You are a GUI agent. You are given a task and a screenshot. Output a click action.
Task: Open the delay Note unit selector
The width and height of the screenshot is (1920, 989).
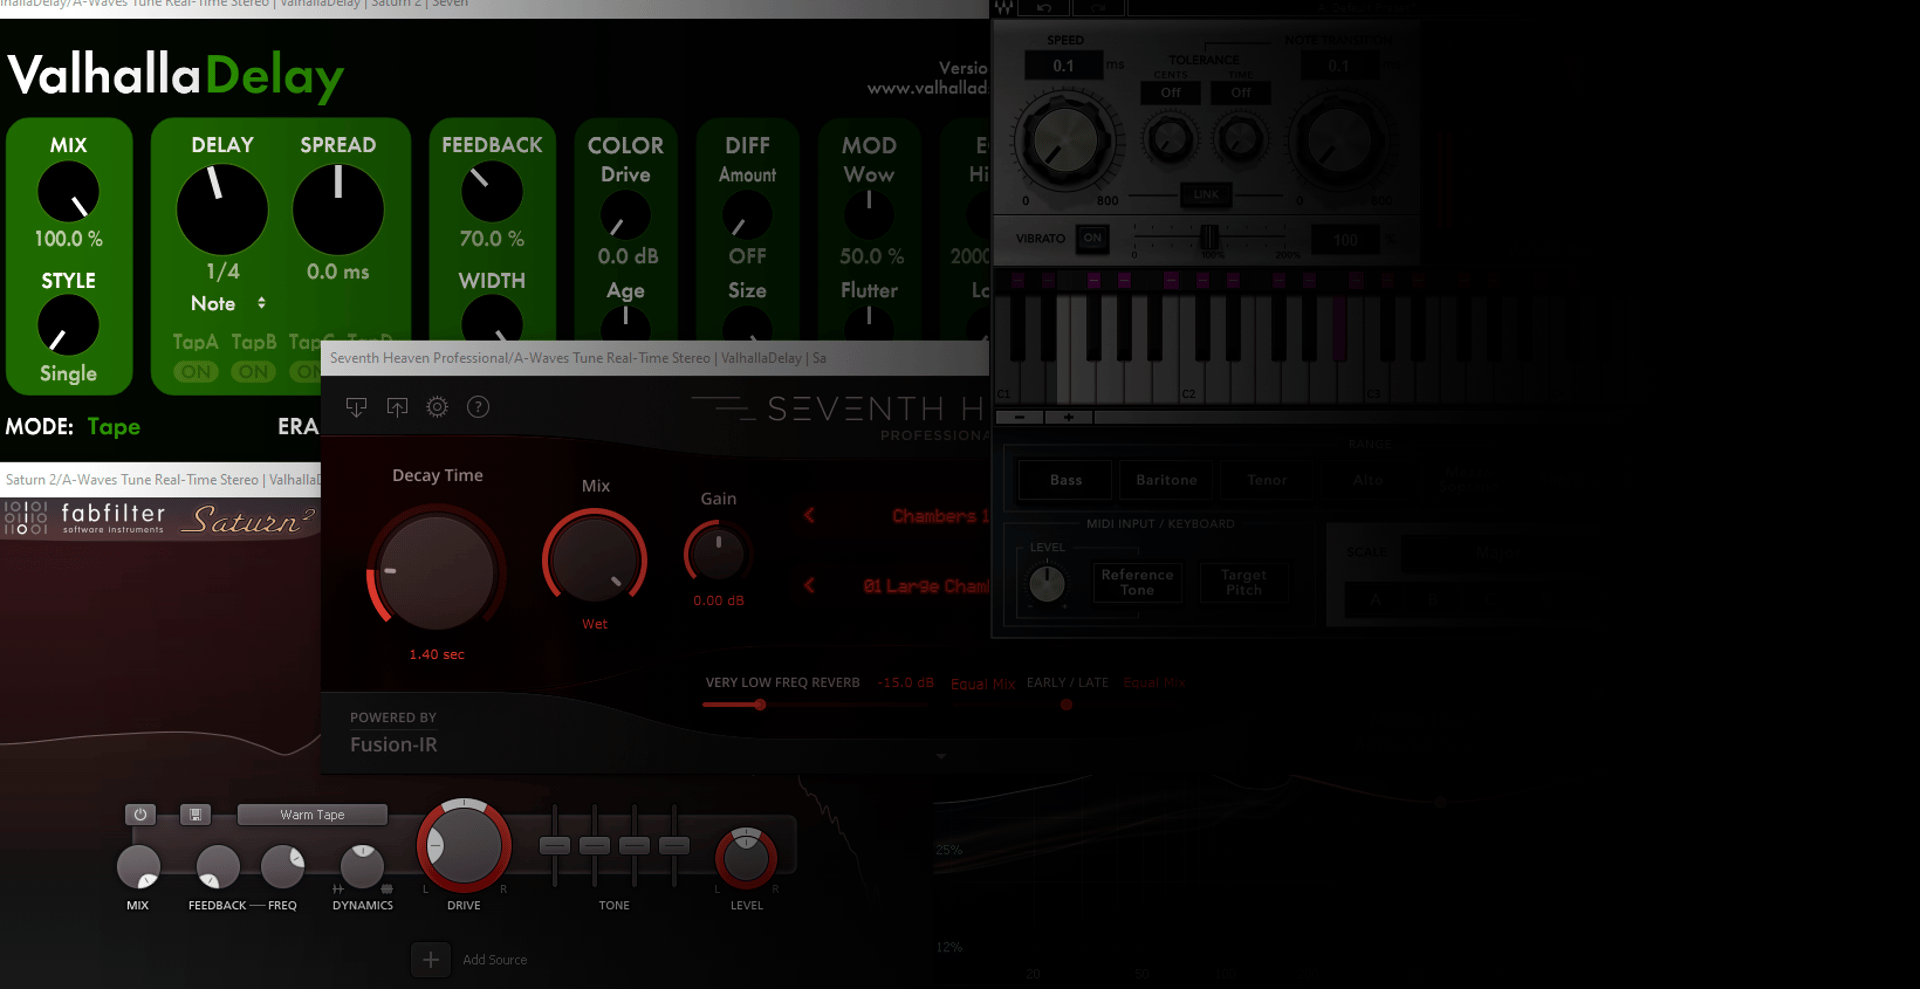tap(228, 303)
